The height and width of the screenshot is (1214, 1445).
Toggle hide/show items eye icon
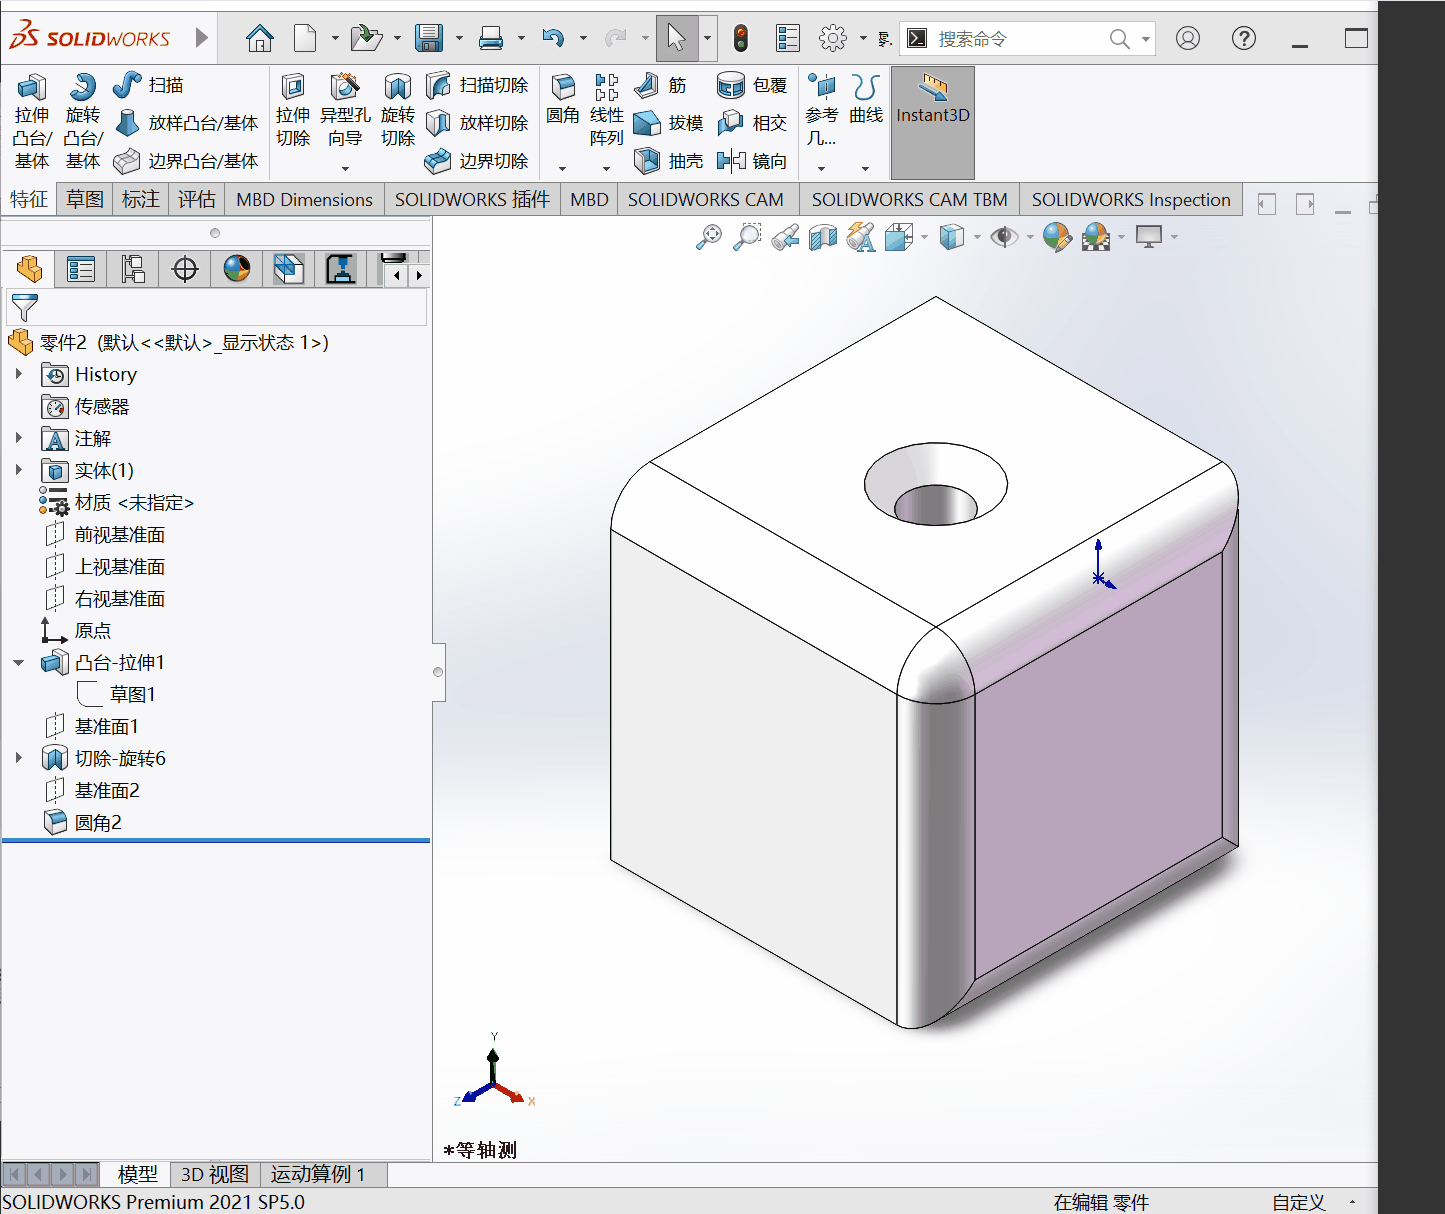1004,237
